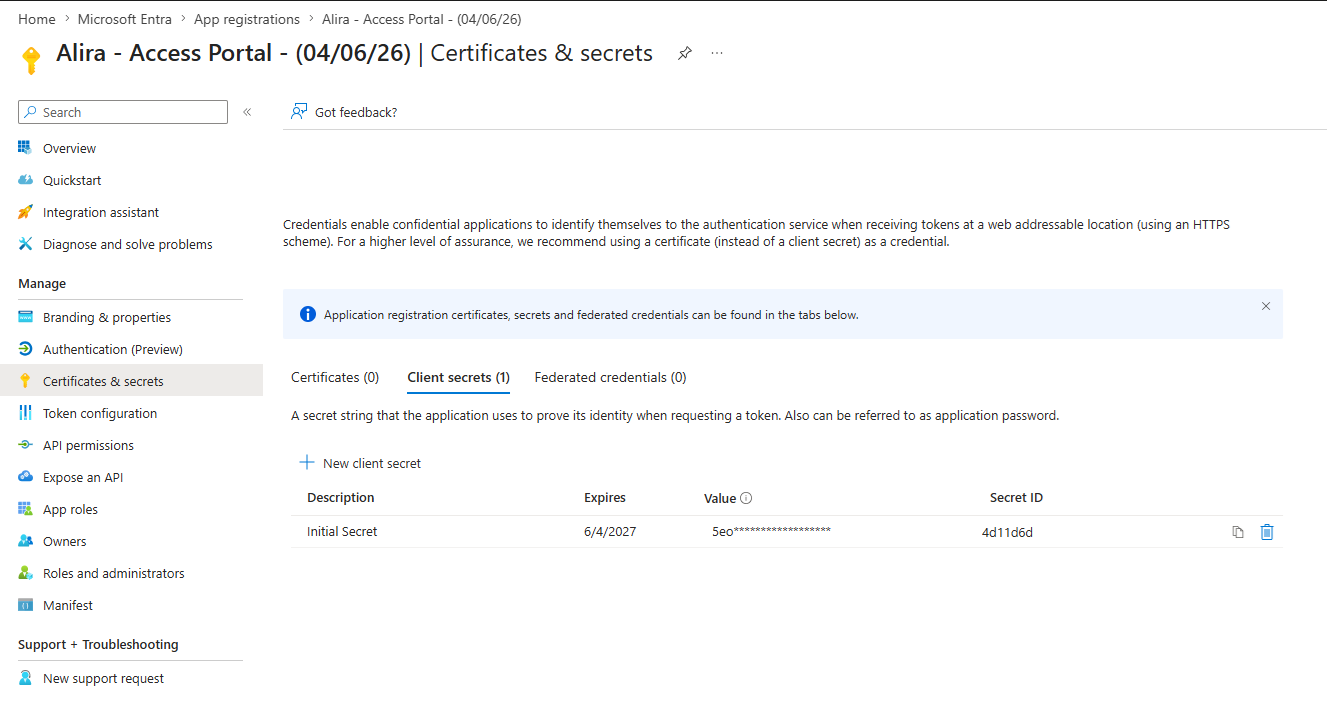Image resolution: width=1327 pixels, height=703 pixels.
Task: Click the info icon next to Value header
Action: (746, 498)
